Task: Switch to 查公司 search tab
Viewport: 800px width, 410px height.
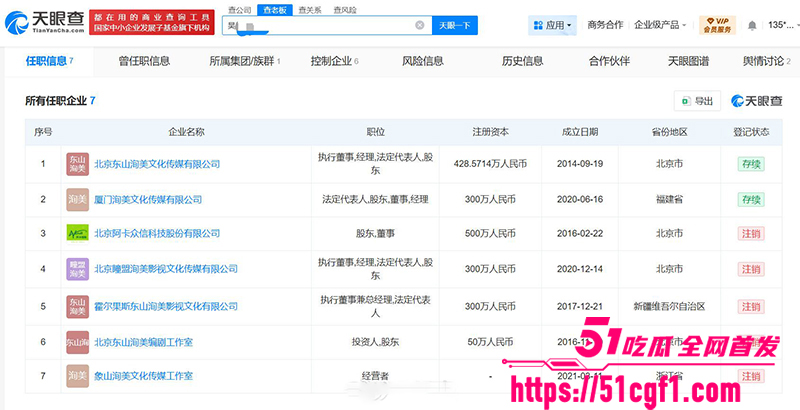Action: (239, 10)
